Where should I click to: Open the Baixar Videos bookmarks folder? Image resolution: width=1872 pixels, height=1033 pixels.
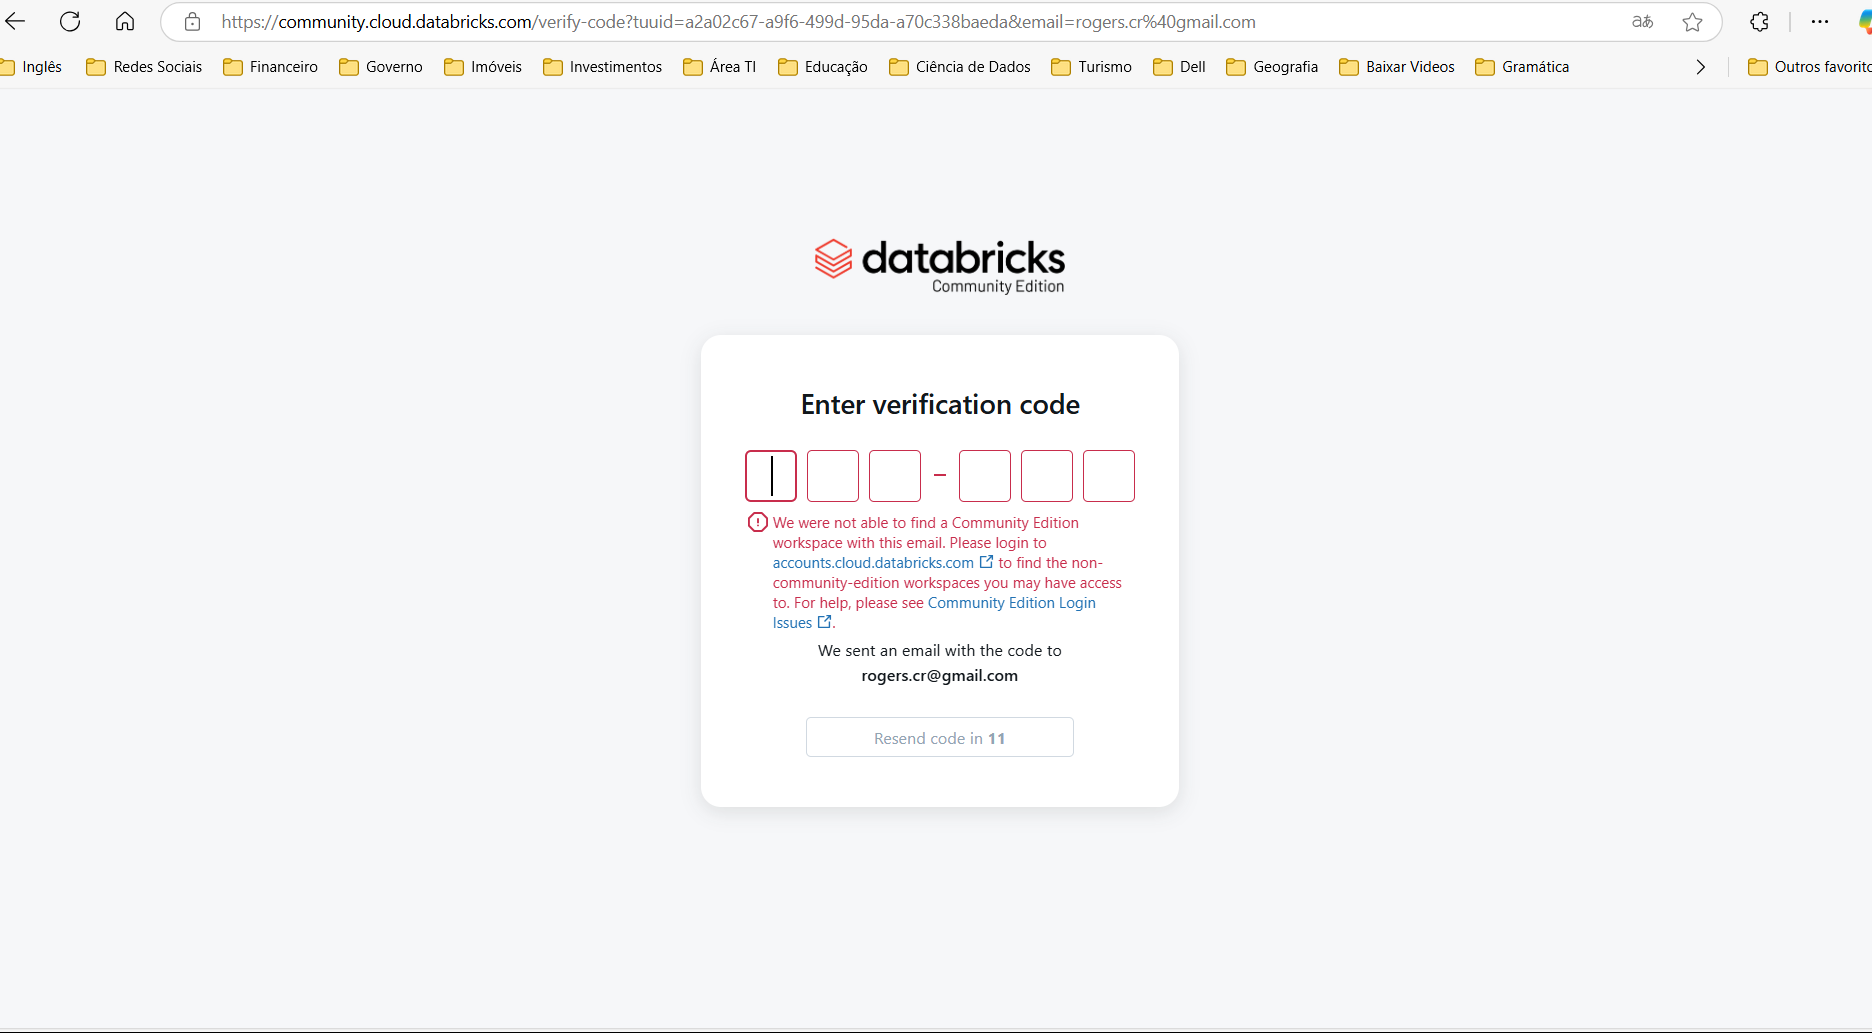(1397, 67)
